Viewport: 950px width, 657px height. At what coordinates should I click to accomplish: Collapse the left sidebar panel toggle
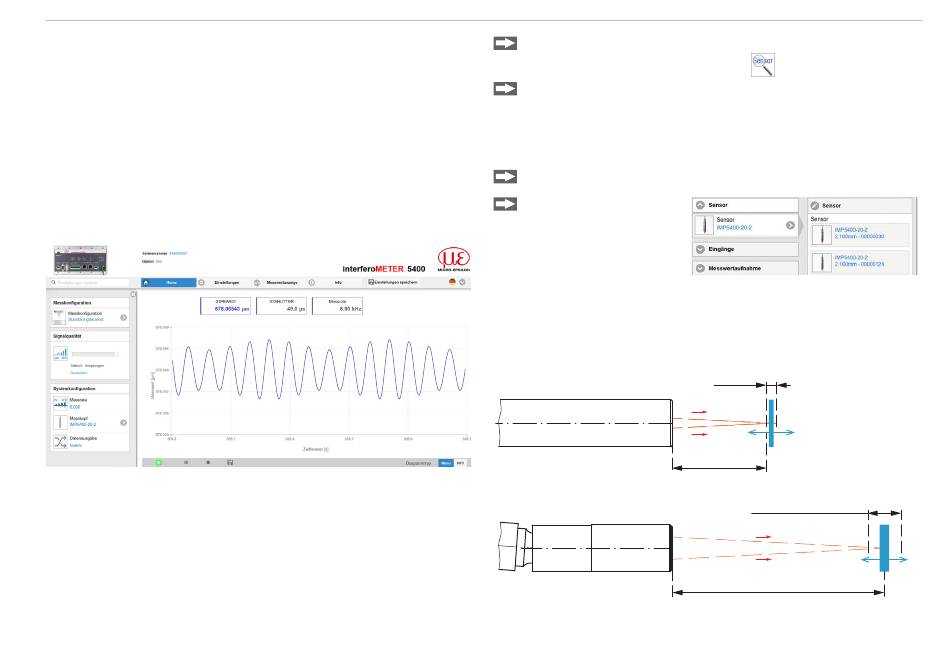(133, 294)
